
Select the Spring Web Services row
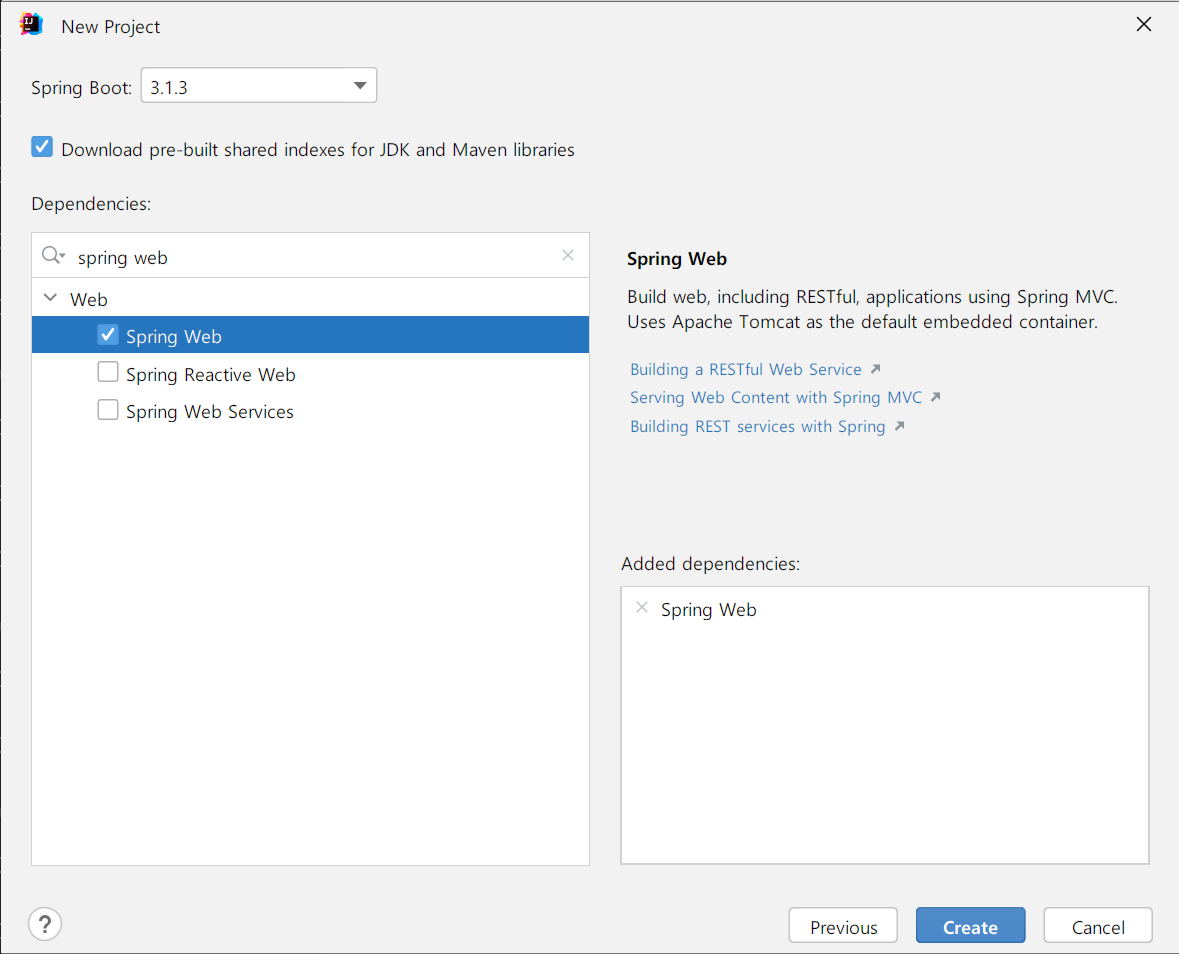coord(310,411)
